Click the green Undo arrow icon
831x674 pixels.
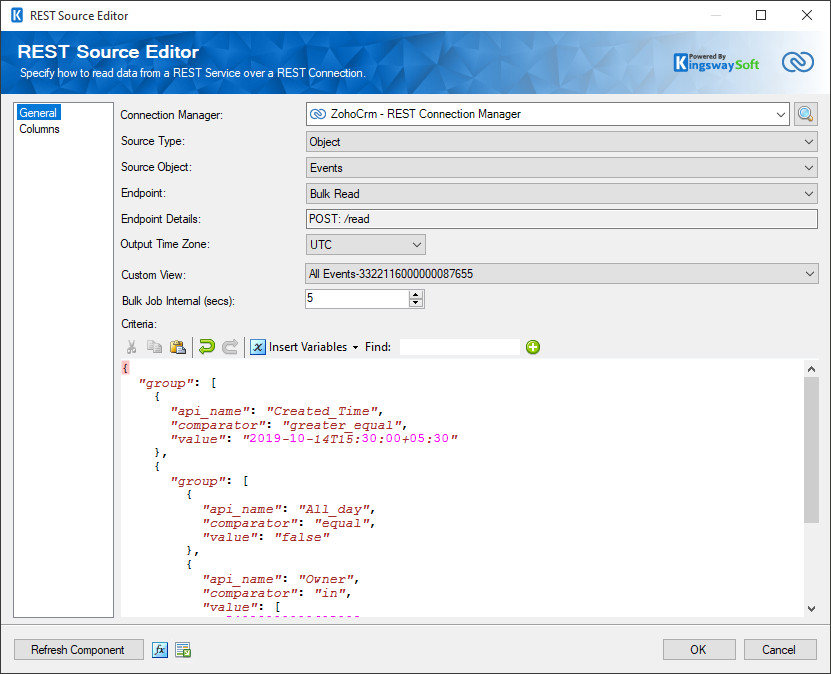coord(207,347)
